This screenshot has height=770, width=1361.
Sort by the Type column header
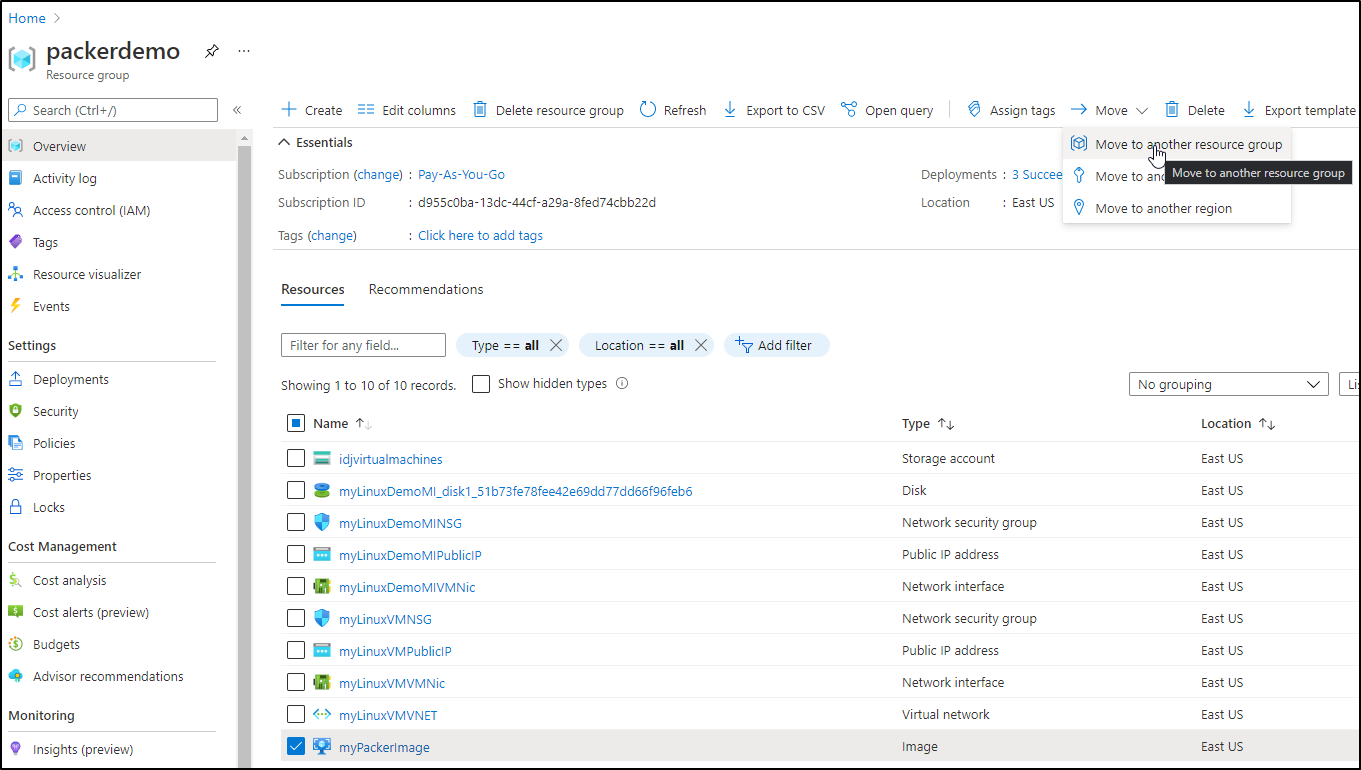coord(928,424)
